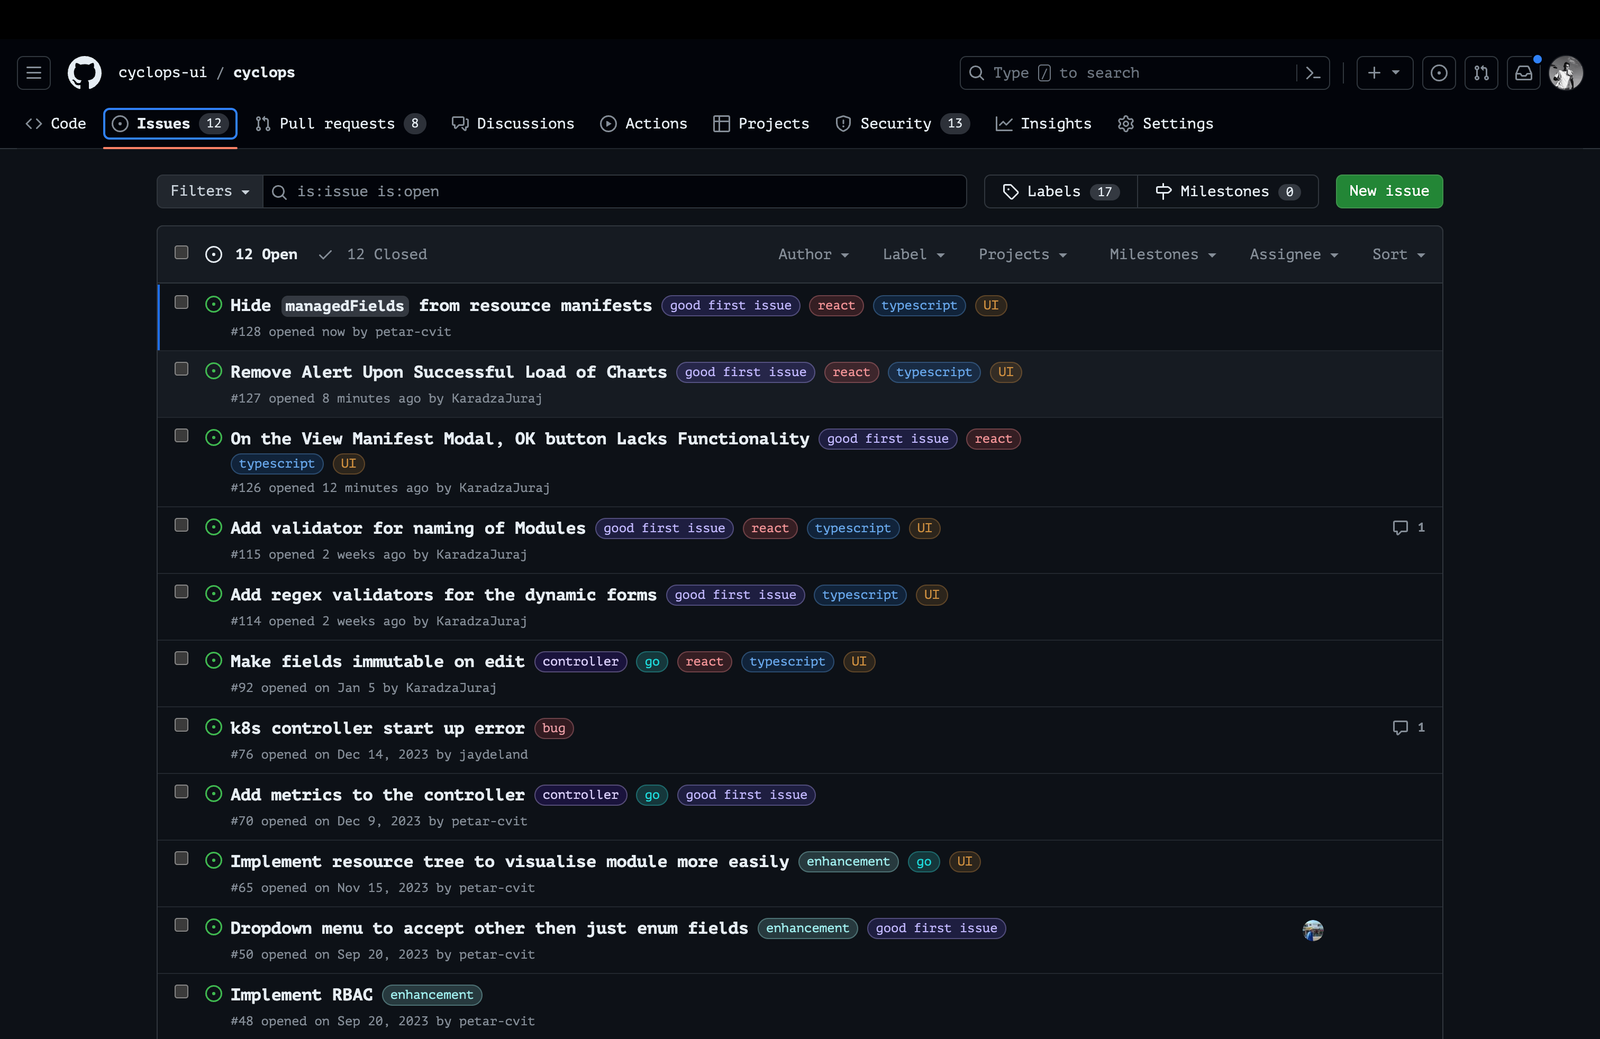1600x1039 pixels.
Task: Select checkbox for k8s controller start up error
Action: click(181, 725)
